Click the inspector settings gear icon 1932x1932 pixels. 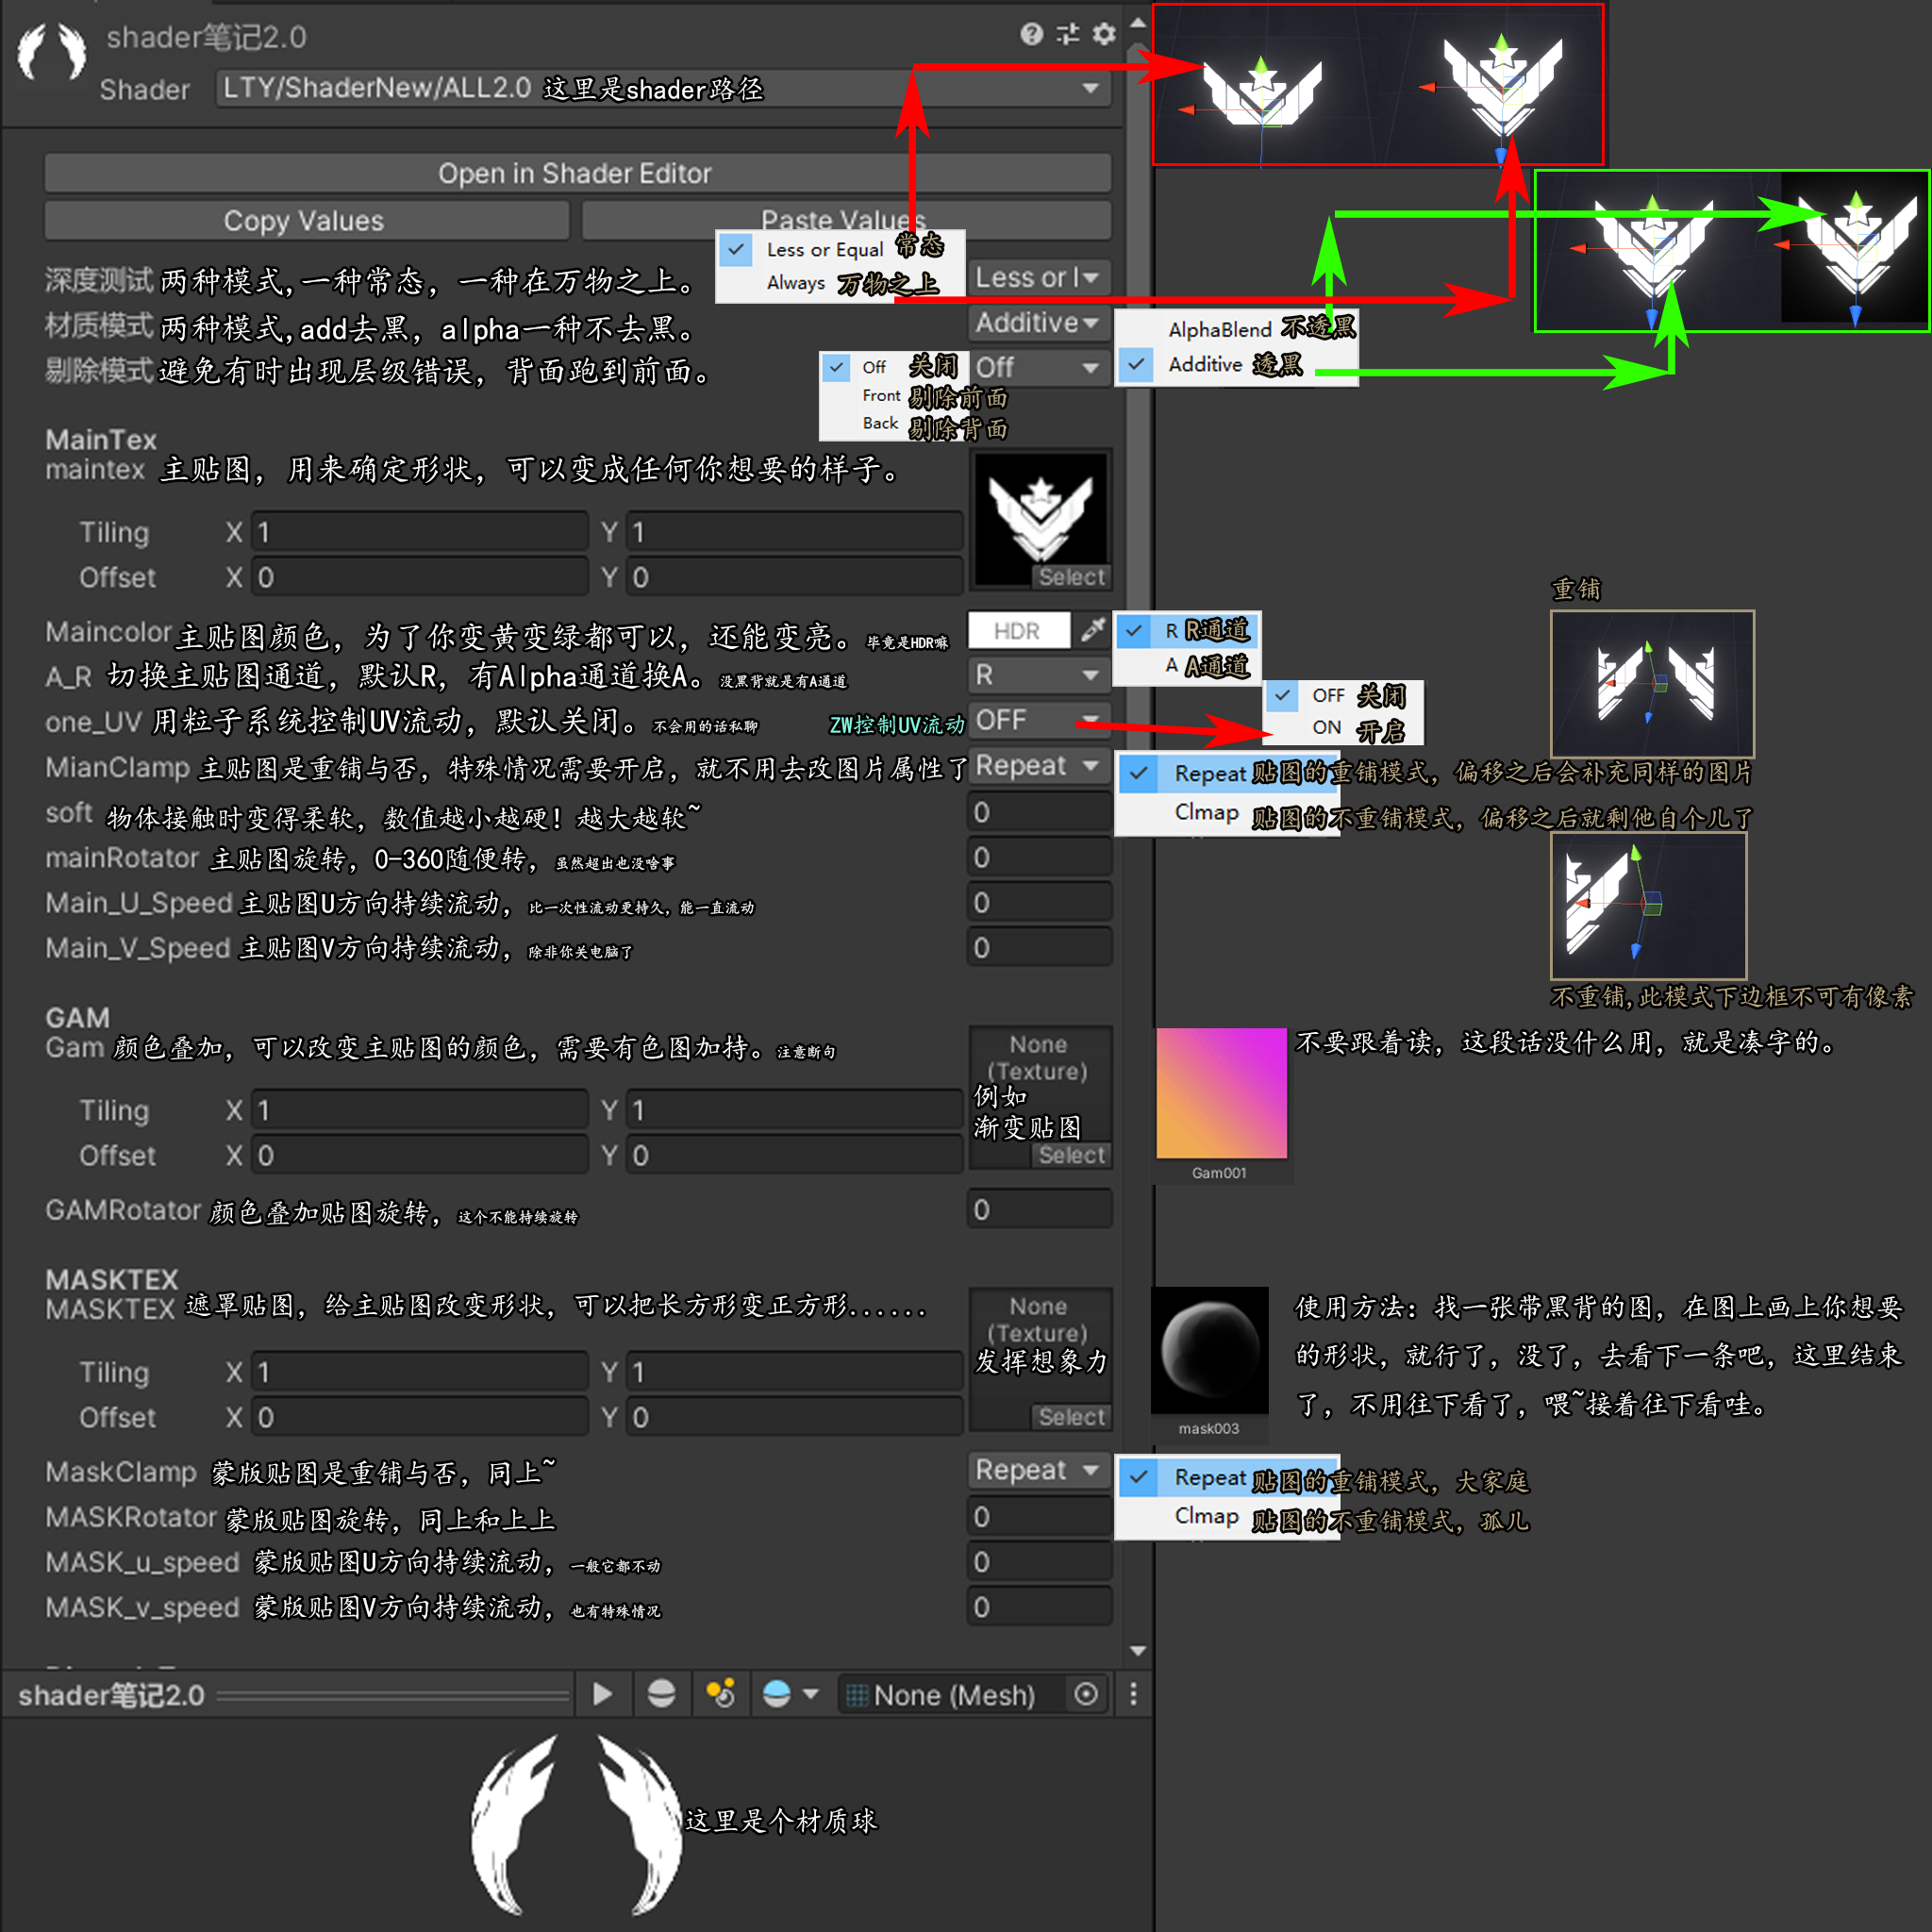point(1103,35)
